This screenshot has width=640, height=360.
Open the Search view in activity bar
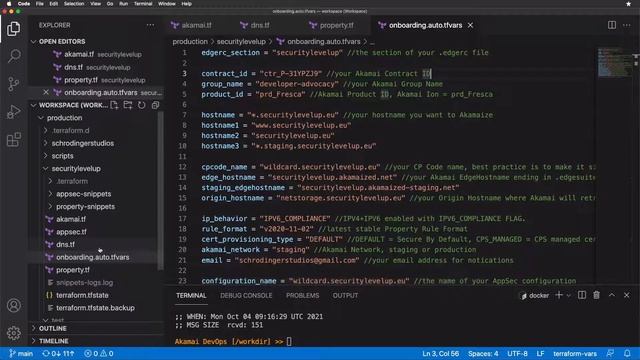13,56
